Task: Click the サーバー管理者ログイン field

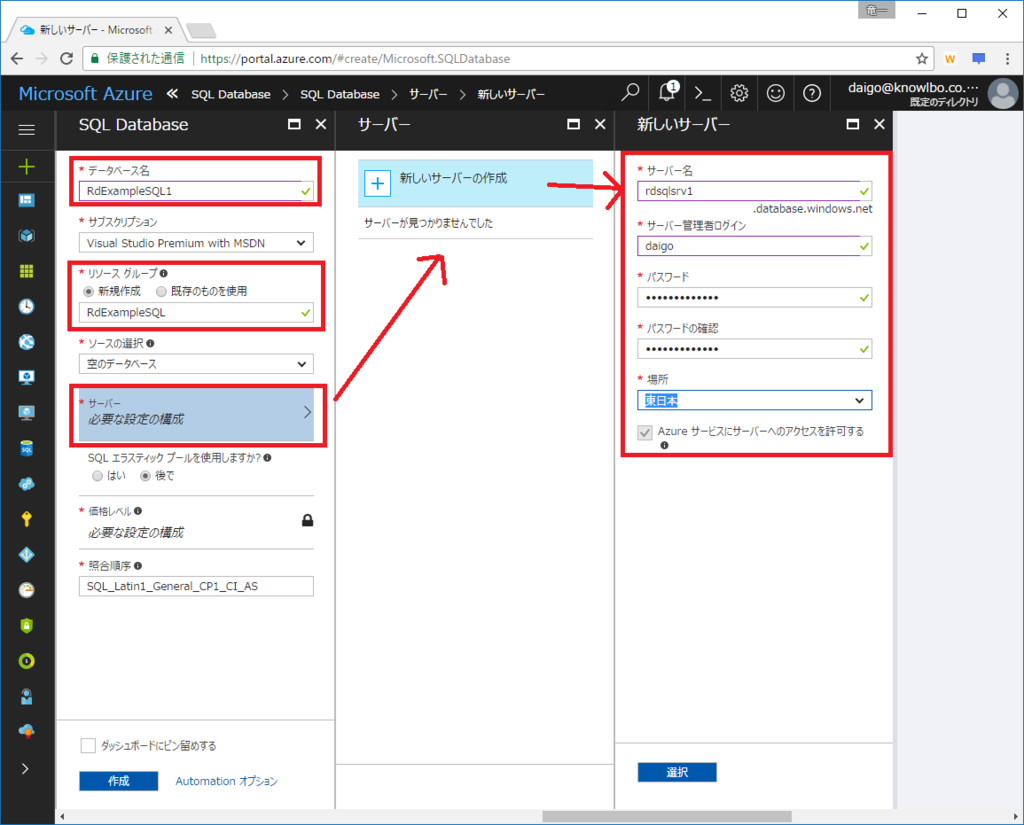Action: coord(754,246)
